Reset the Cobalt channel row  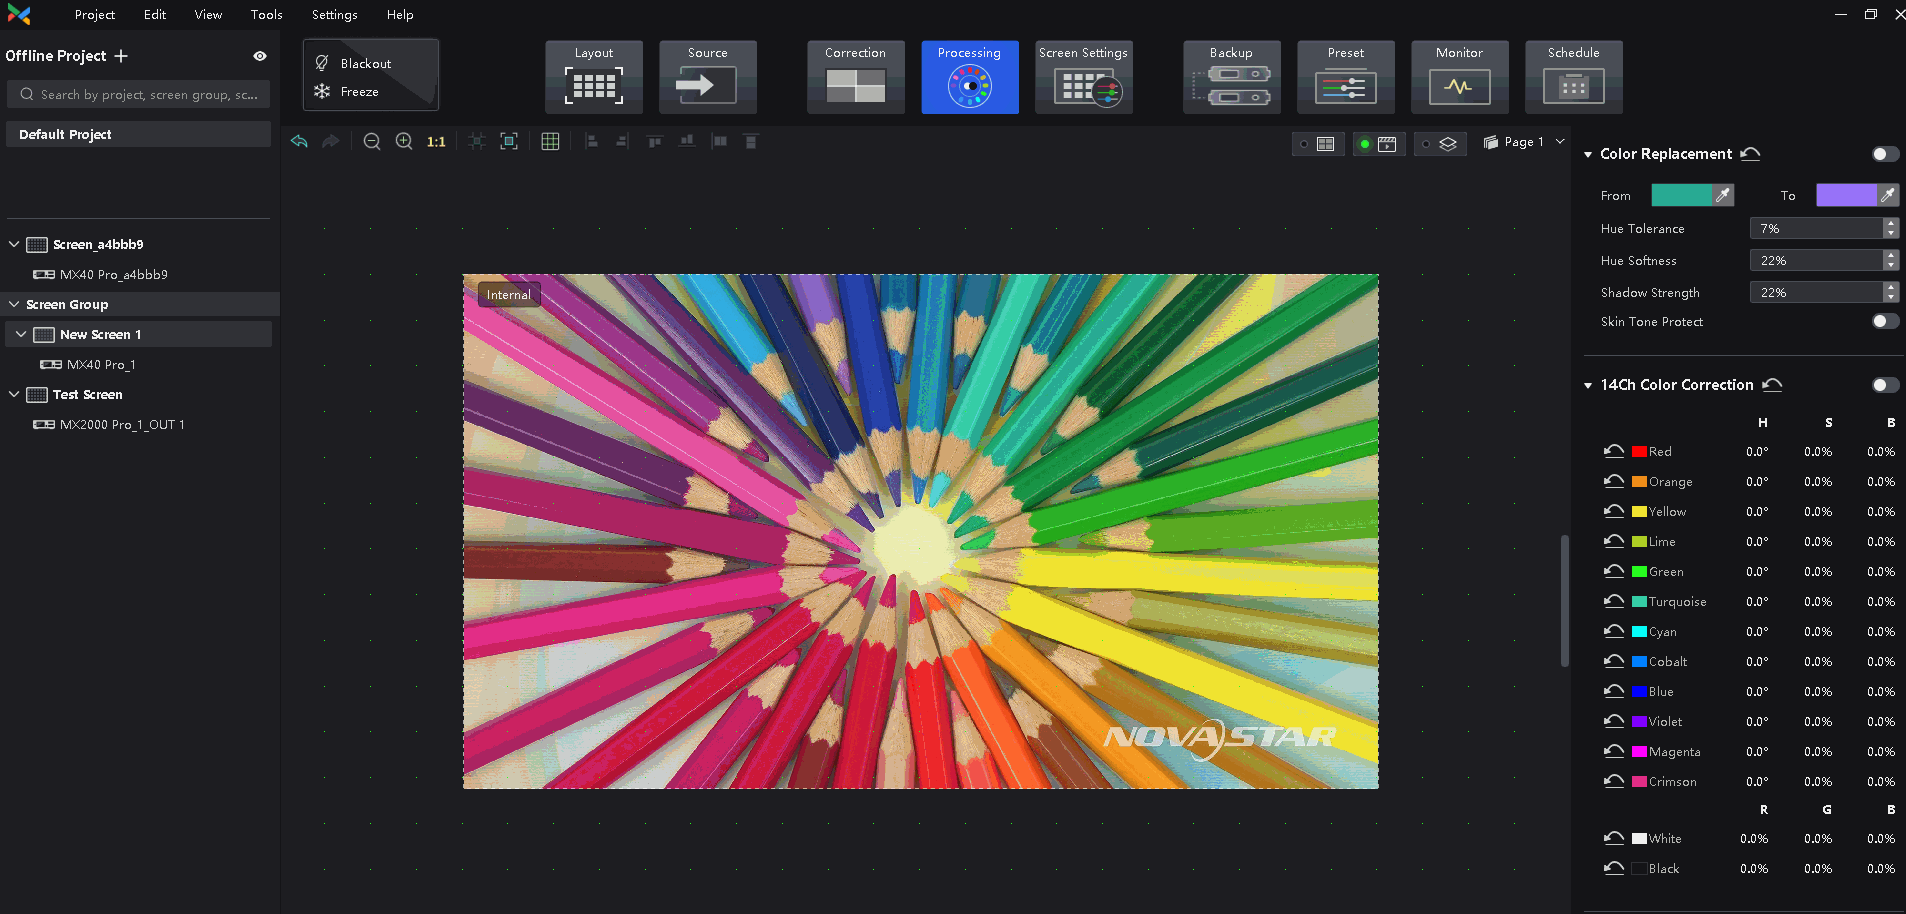tap(1614, 661)
